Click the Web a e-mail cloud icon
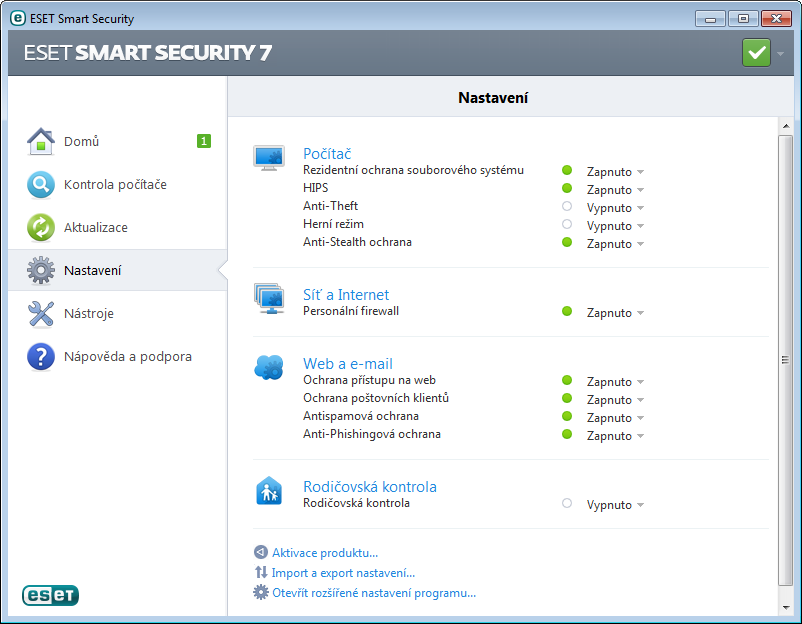The image size is (802, 624). 269,367
